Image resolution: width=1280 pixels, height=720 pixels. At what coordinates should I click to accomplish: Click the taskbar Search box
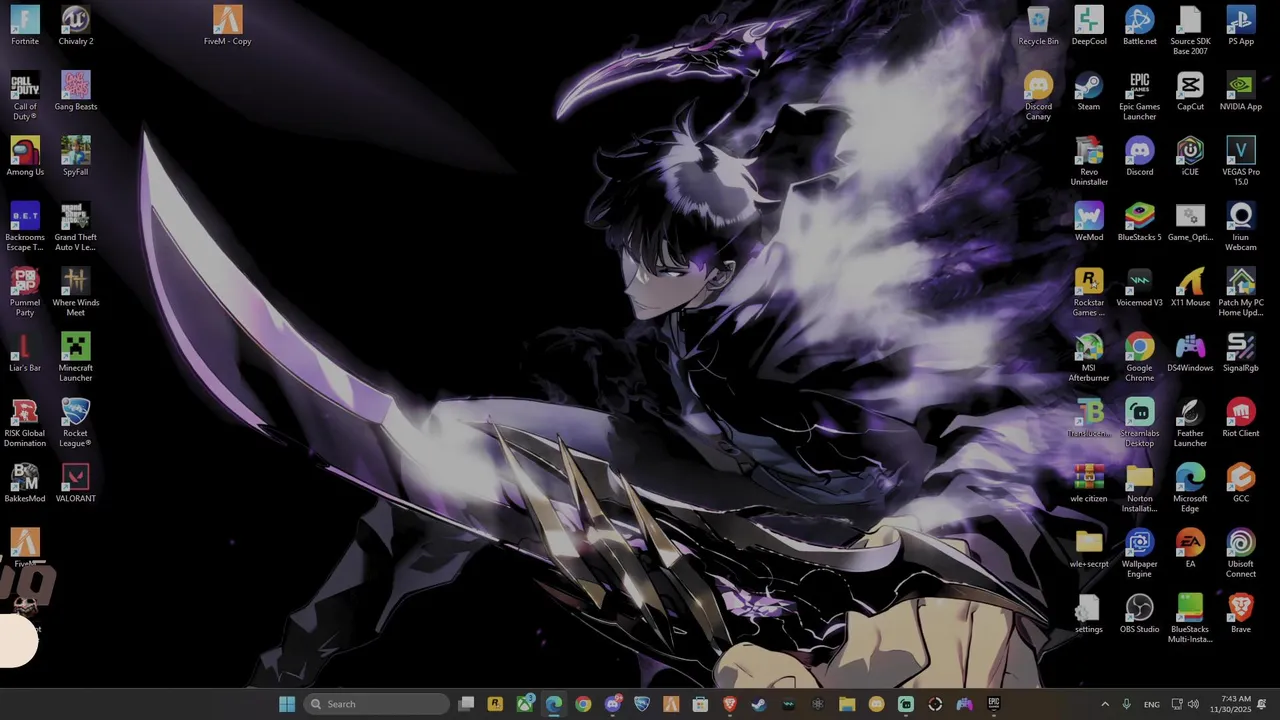pyautogui.click(x=376, y=704)
